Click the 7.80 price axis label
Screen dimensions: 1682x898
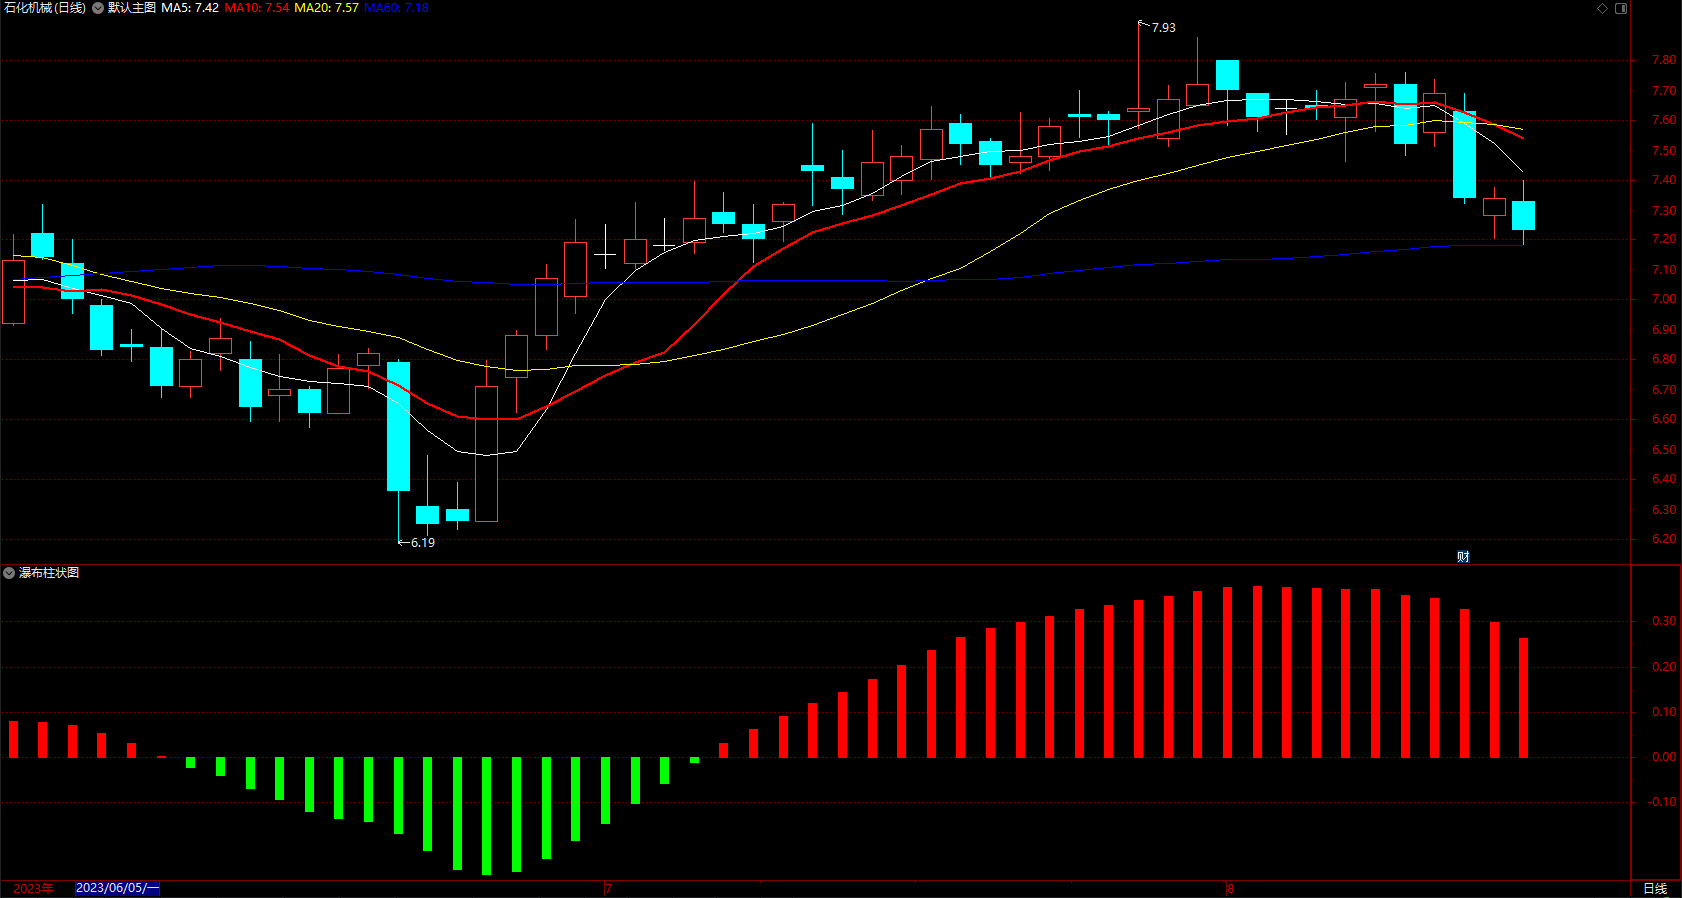[1664, 60]
